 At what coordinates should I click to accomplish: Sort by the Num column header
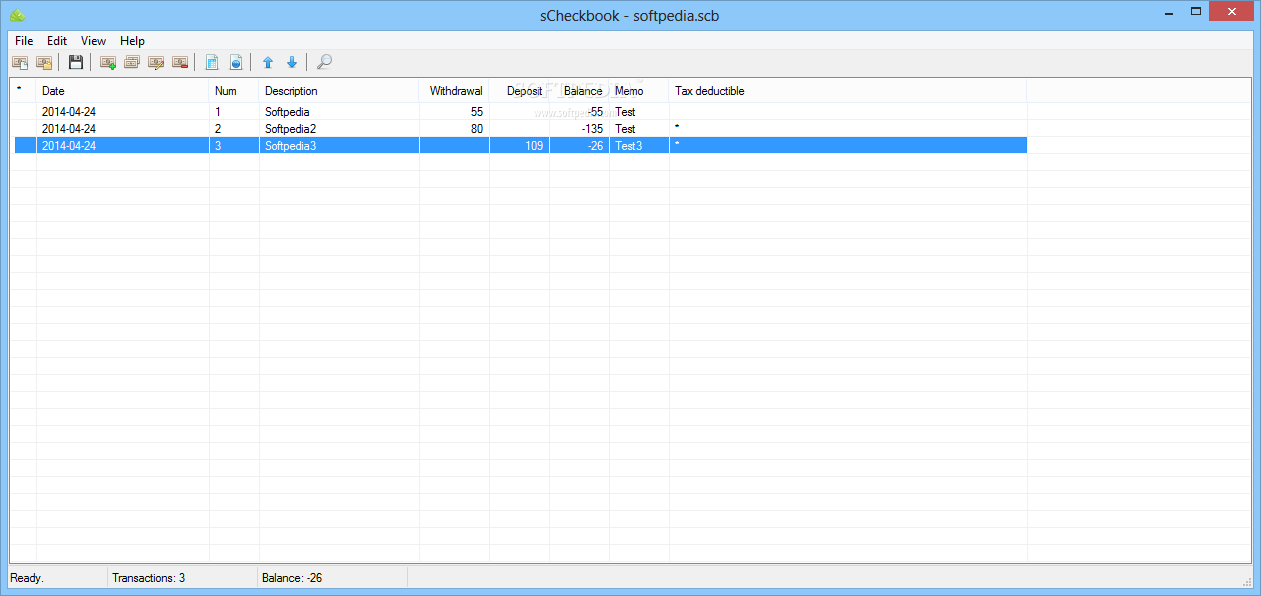tap(234, 91)
